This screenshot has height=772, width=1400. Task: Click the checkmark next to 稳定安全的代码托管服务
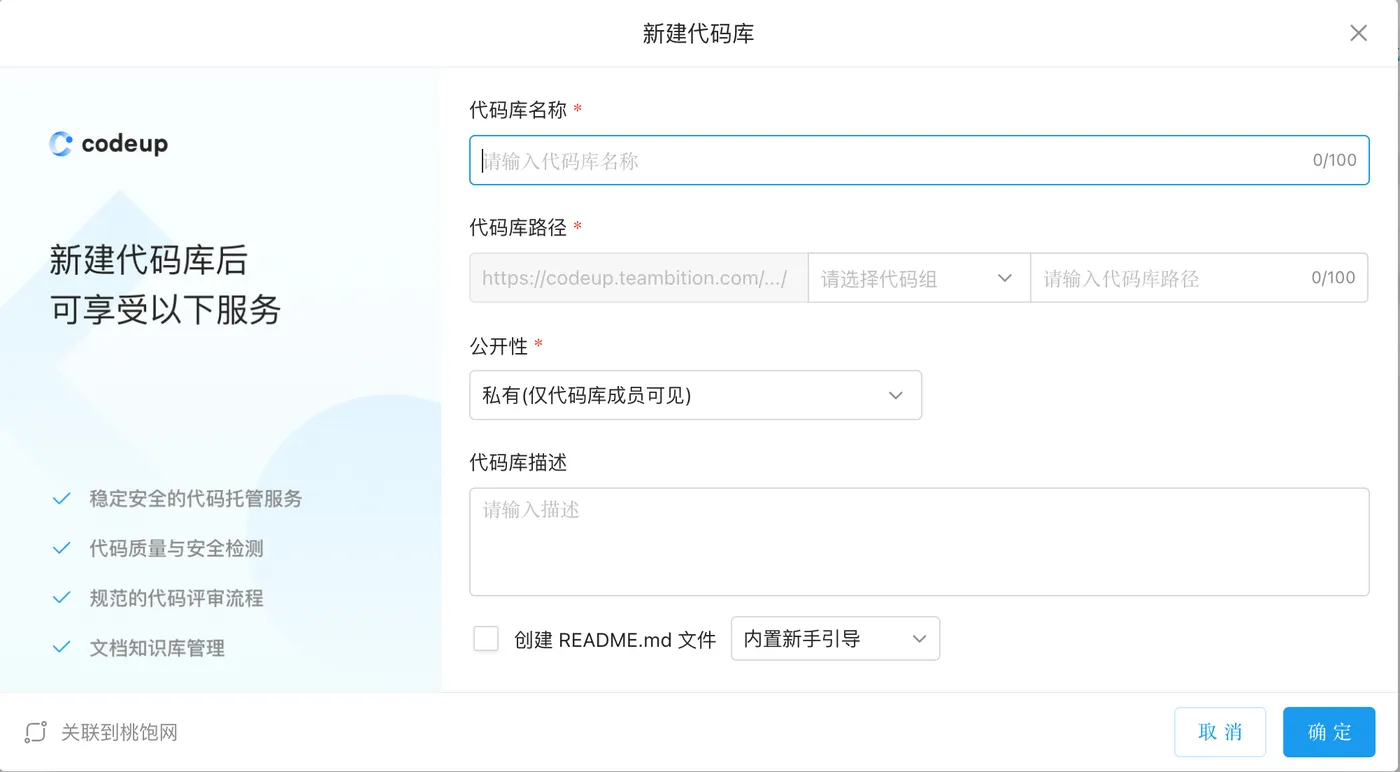[x=62, y=498]
